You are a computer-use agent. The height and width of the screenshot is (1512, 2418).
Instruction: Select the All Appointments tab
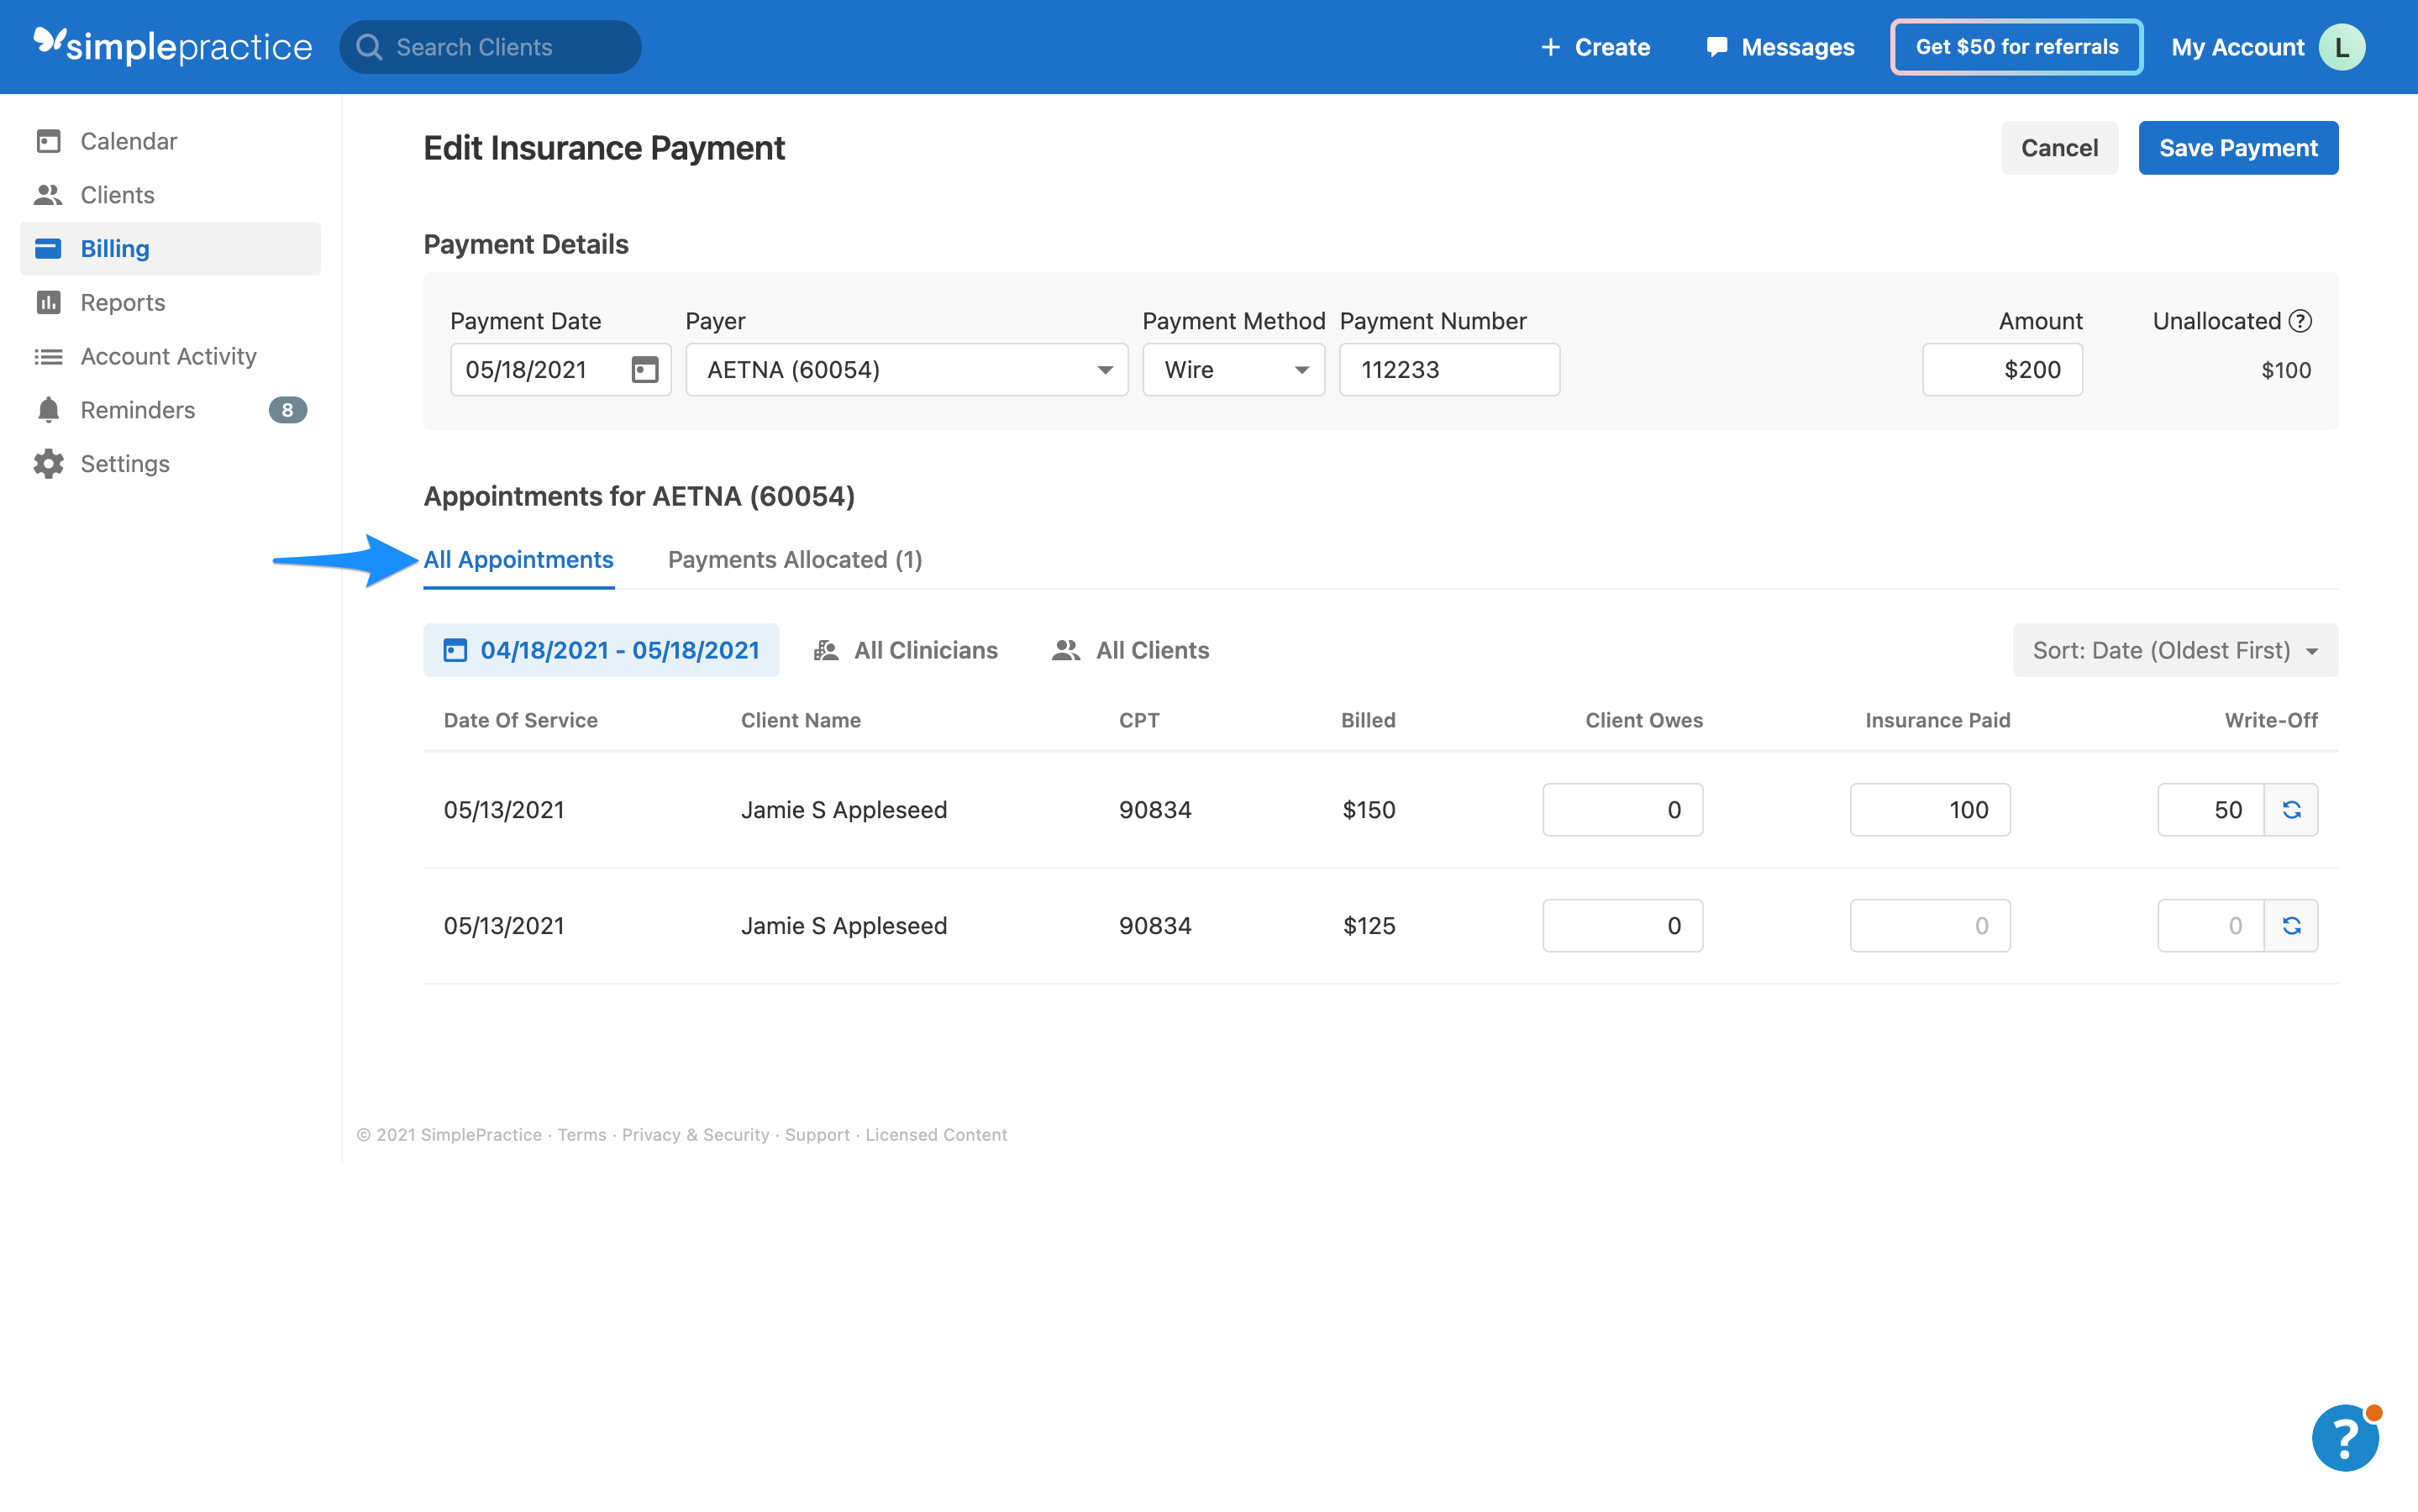[x=518, y=559]
